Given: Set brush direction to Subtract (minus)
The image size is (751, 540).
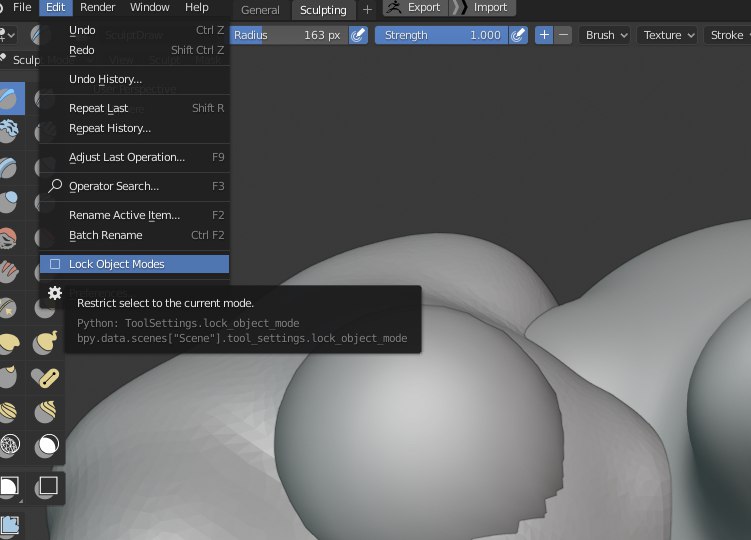Looking at the screenshot, I should pyautogui.click(x=563, y=35).
